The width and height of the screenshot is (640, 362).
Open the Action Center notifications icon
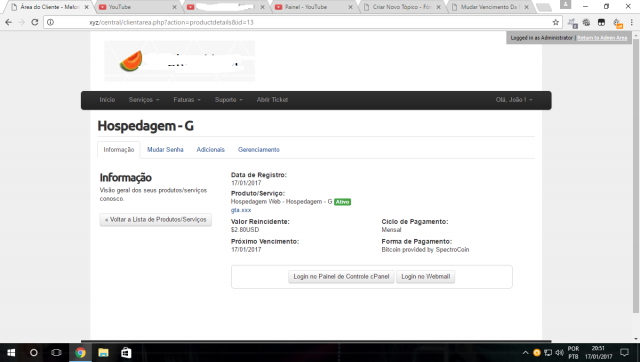pos(624,353)
